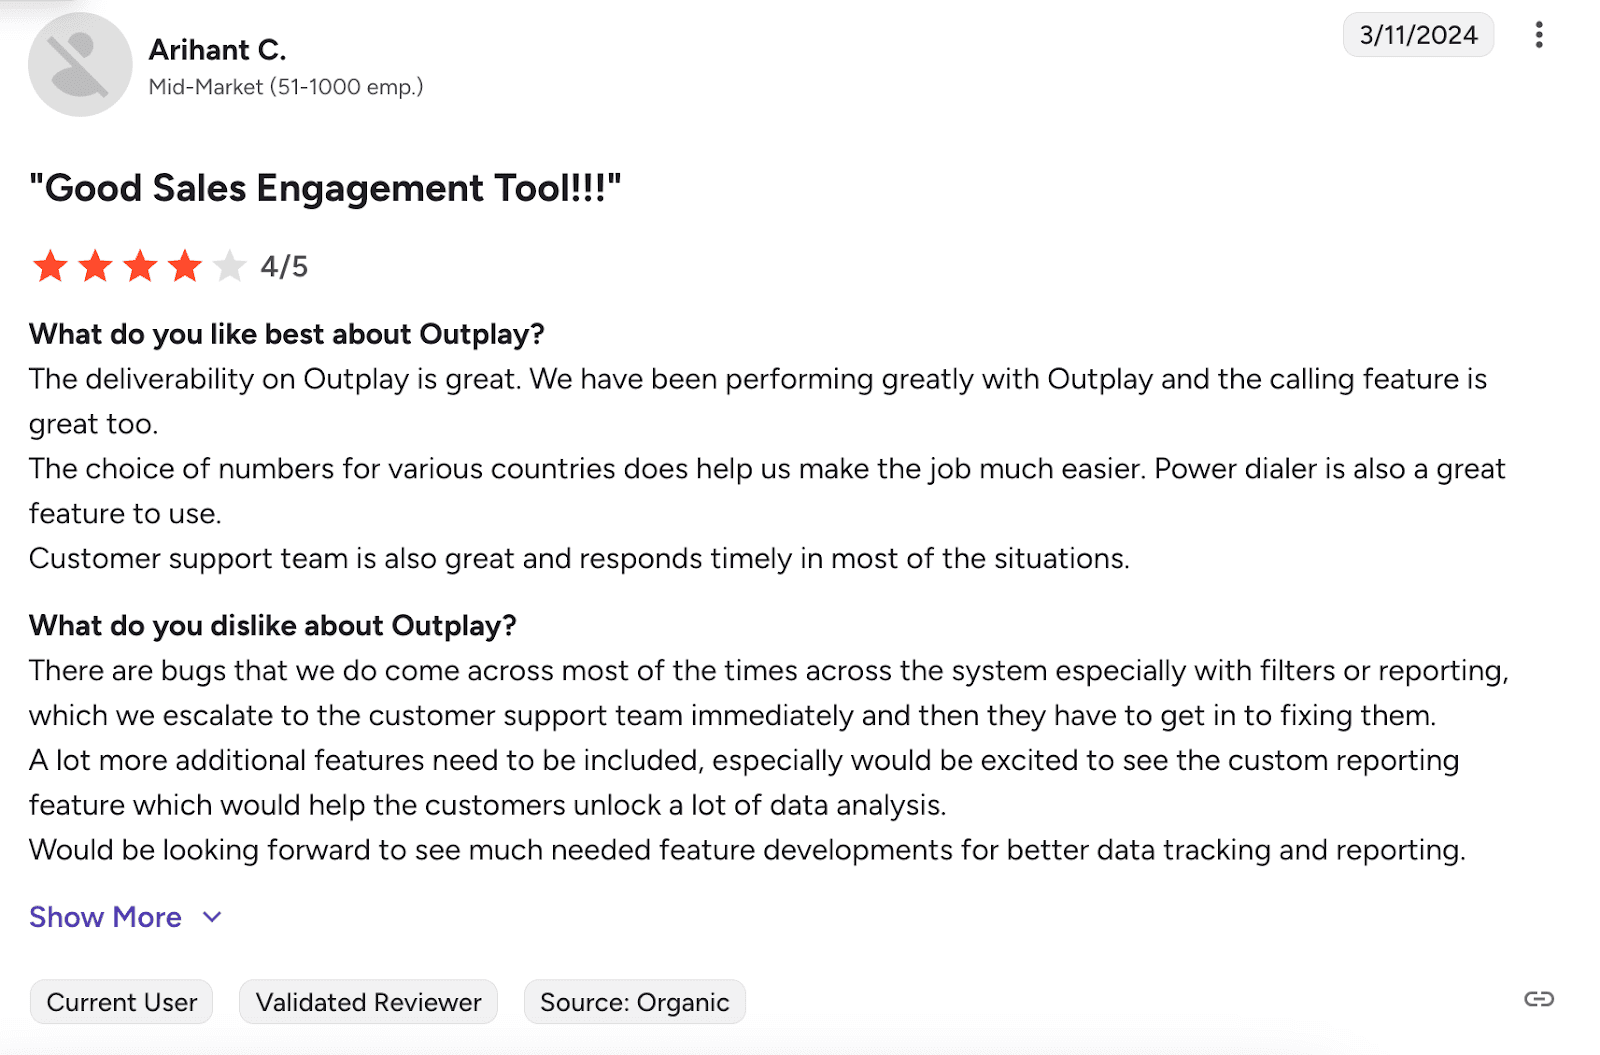Click the Mid-Market (51-1000 emp.) label
1600x1055 pixels.
[x=286, y=87]
